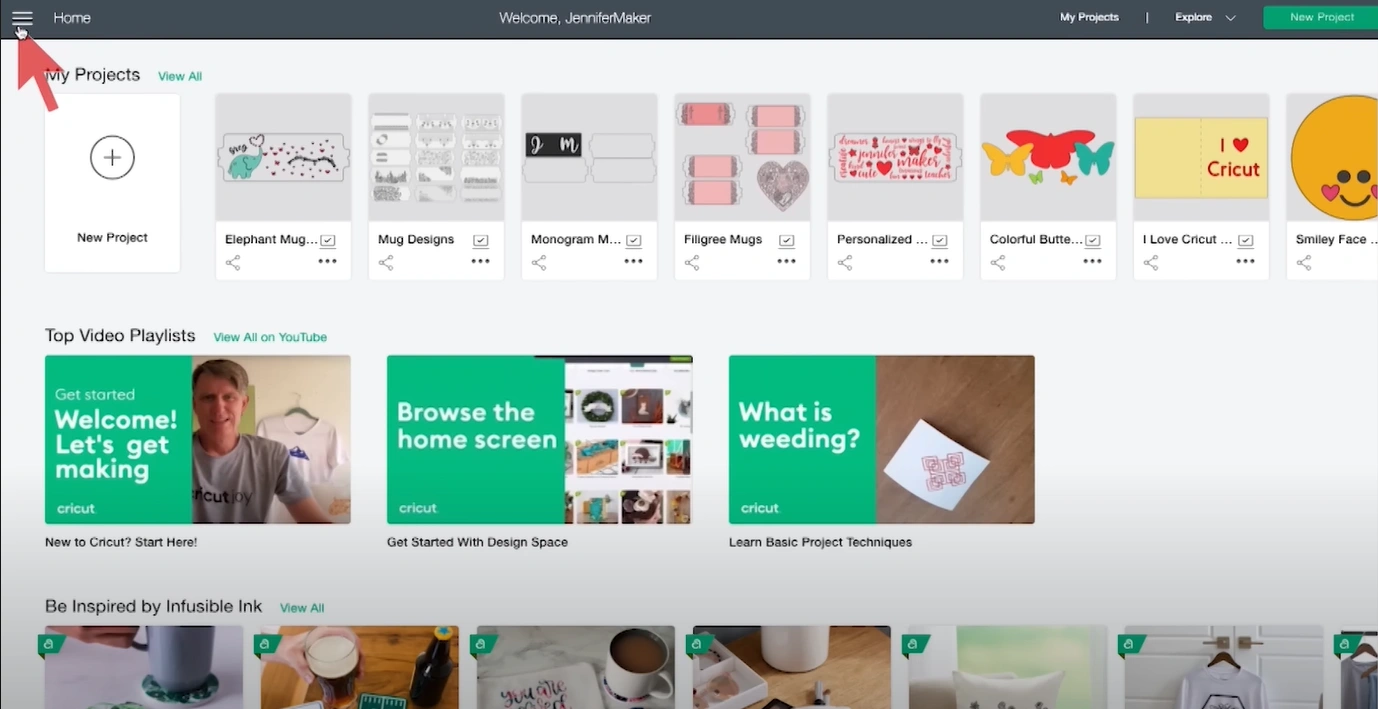Viewport: 1378px width, 709px height.
Task: Play the What is weeding video
Action: pyautogui.click(x=882, y=440)
